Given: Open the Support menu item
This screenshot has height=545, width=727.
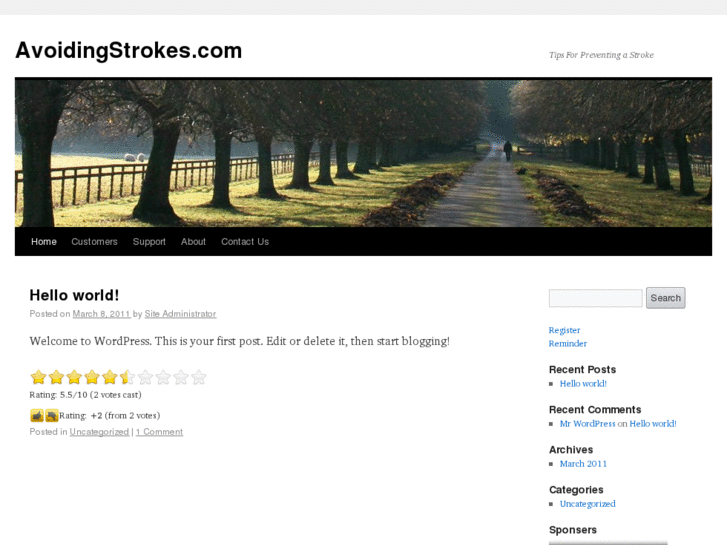Looking at the screenshot, I should click(149, 242).
